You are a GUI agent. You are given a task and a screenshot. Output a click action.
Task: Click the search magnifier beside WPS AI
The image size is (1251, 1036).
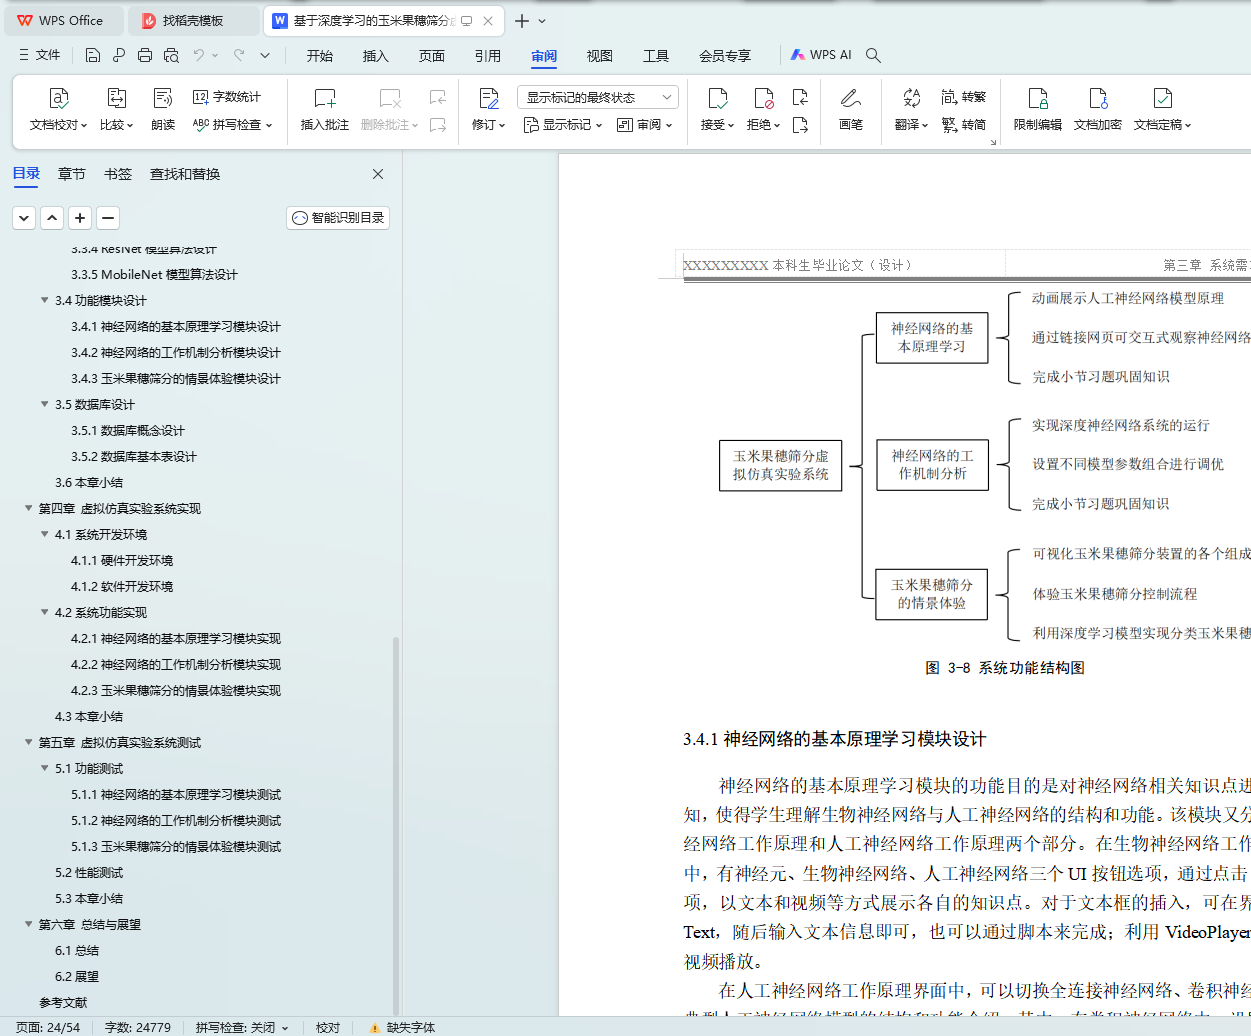873,55
